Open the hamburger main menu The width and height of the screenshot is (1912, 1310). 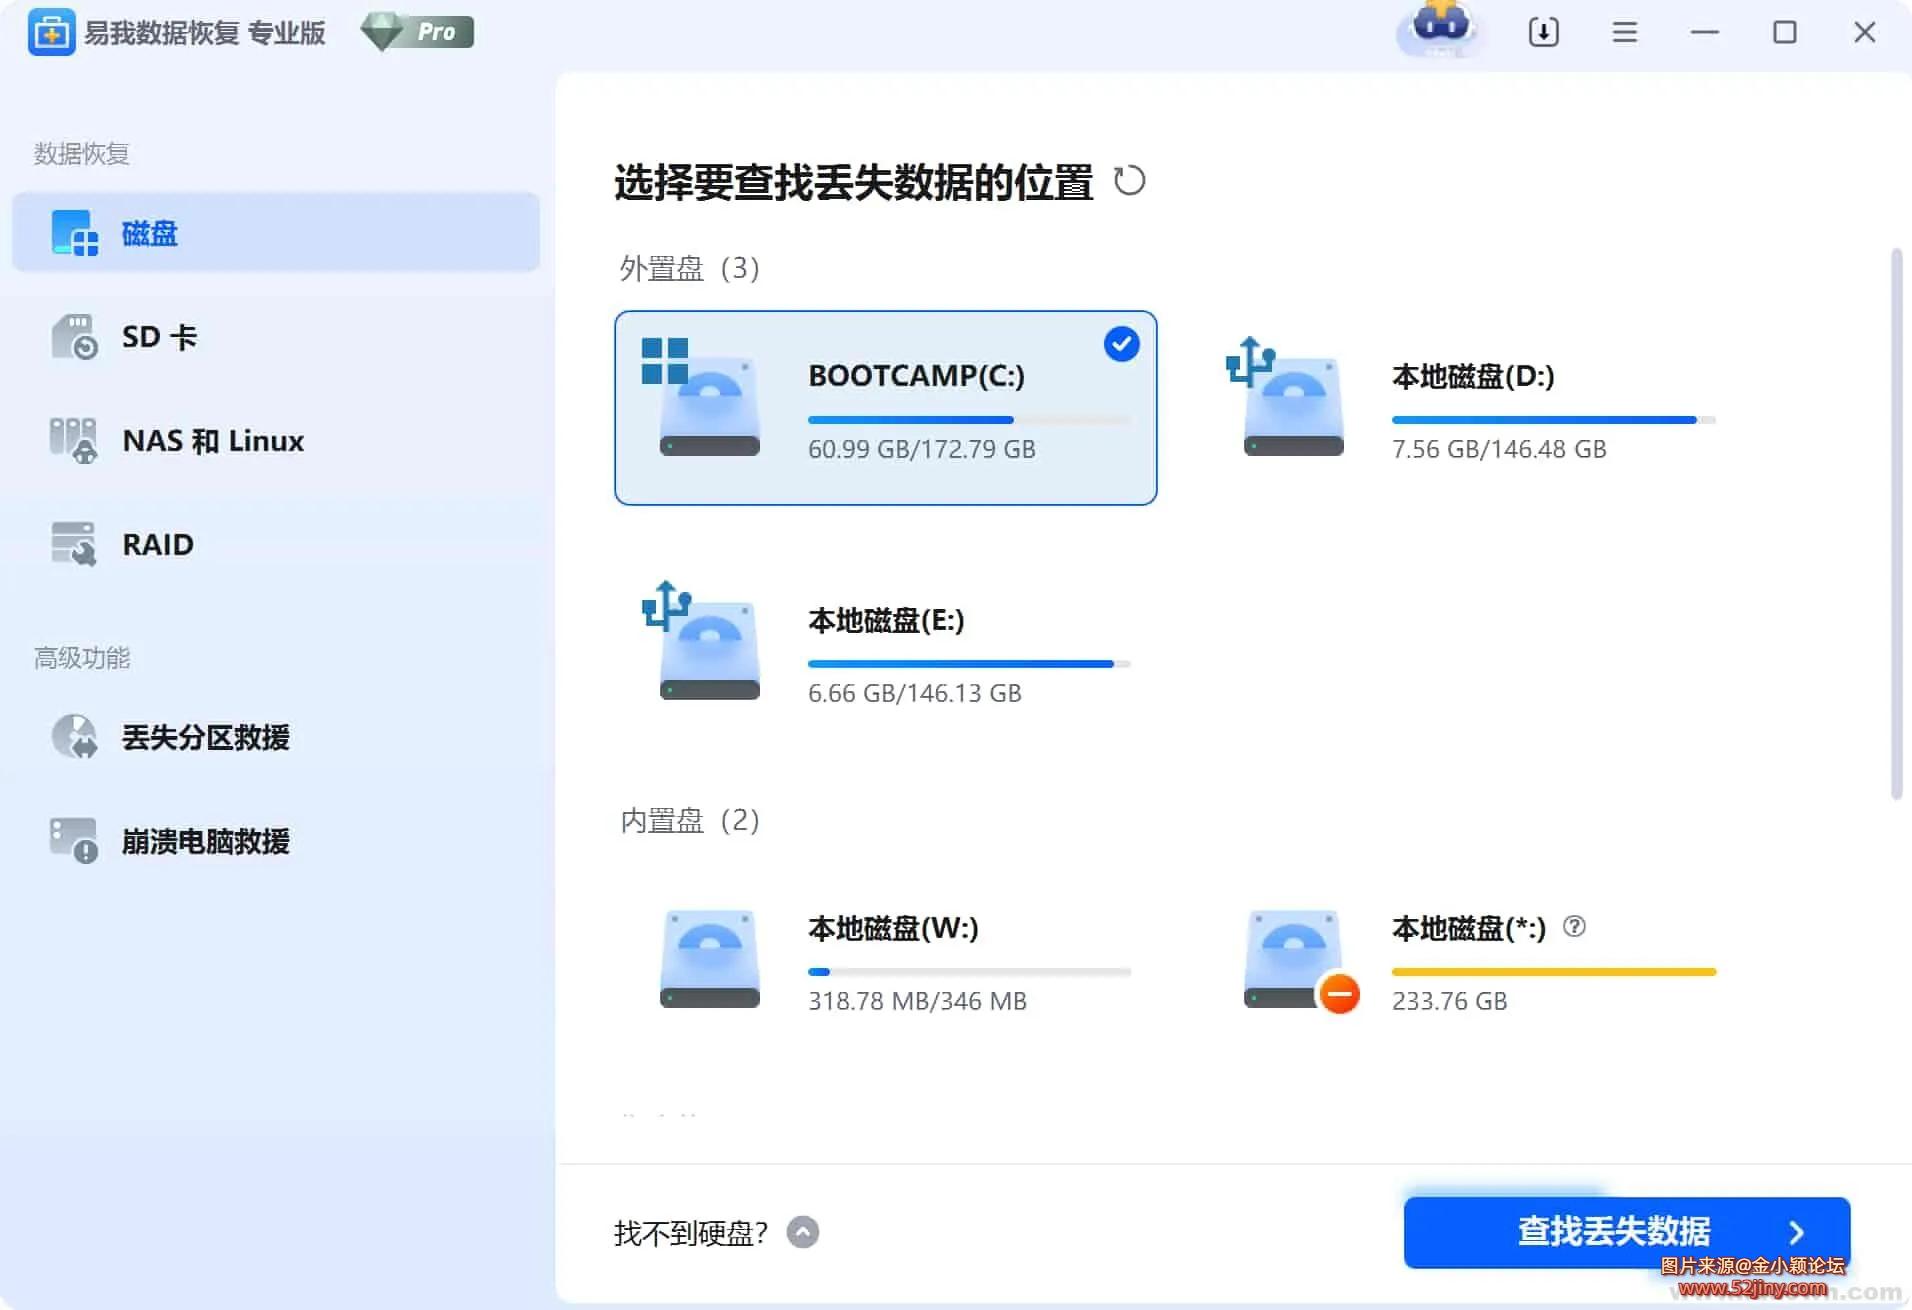(x=1623, y=32)
